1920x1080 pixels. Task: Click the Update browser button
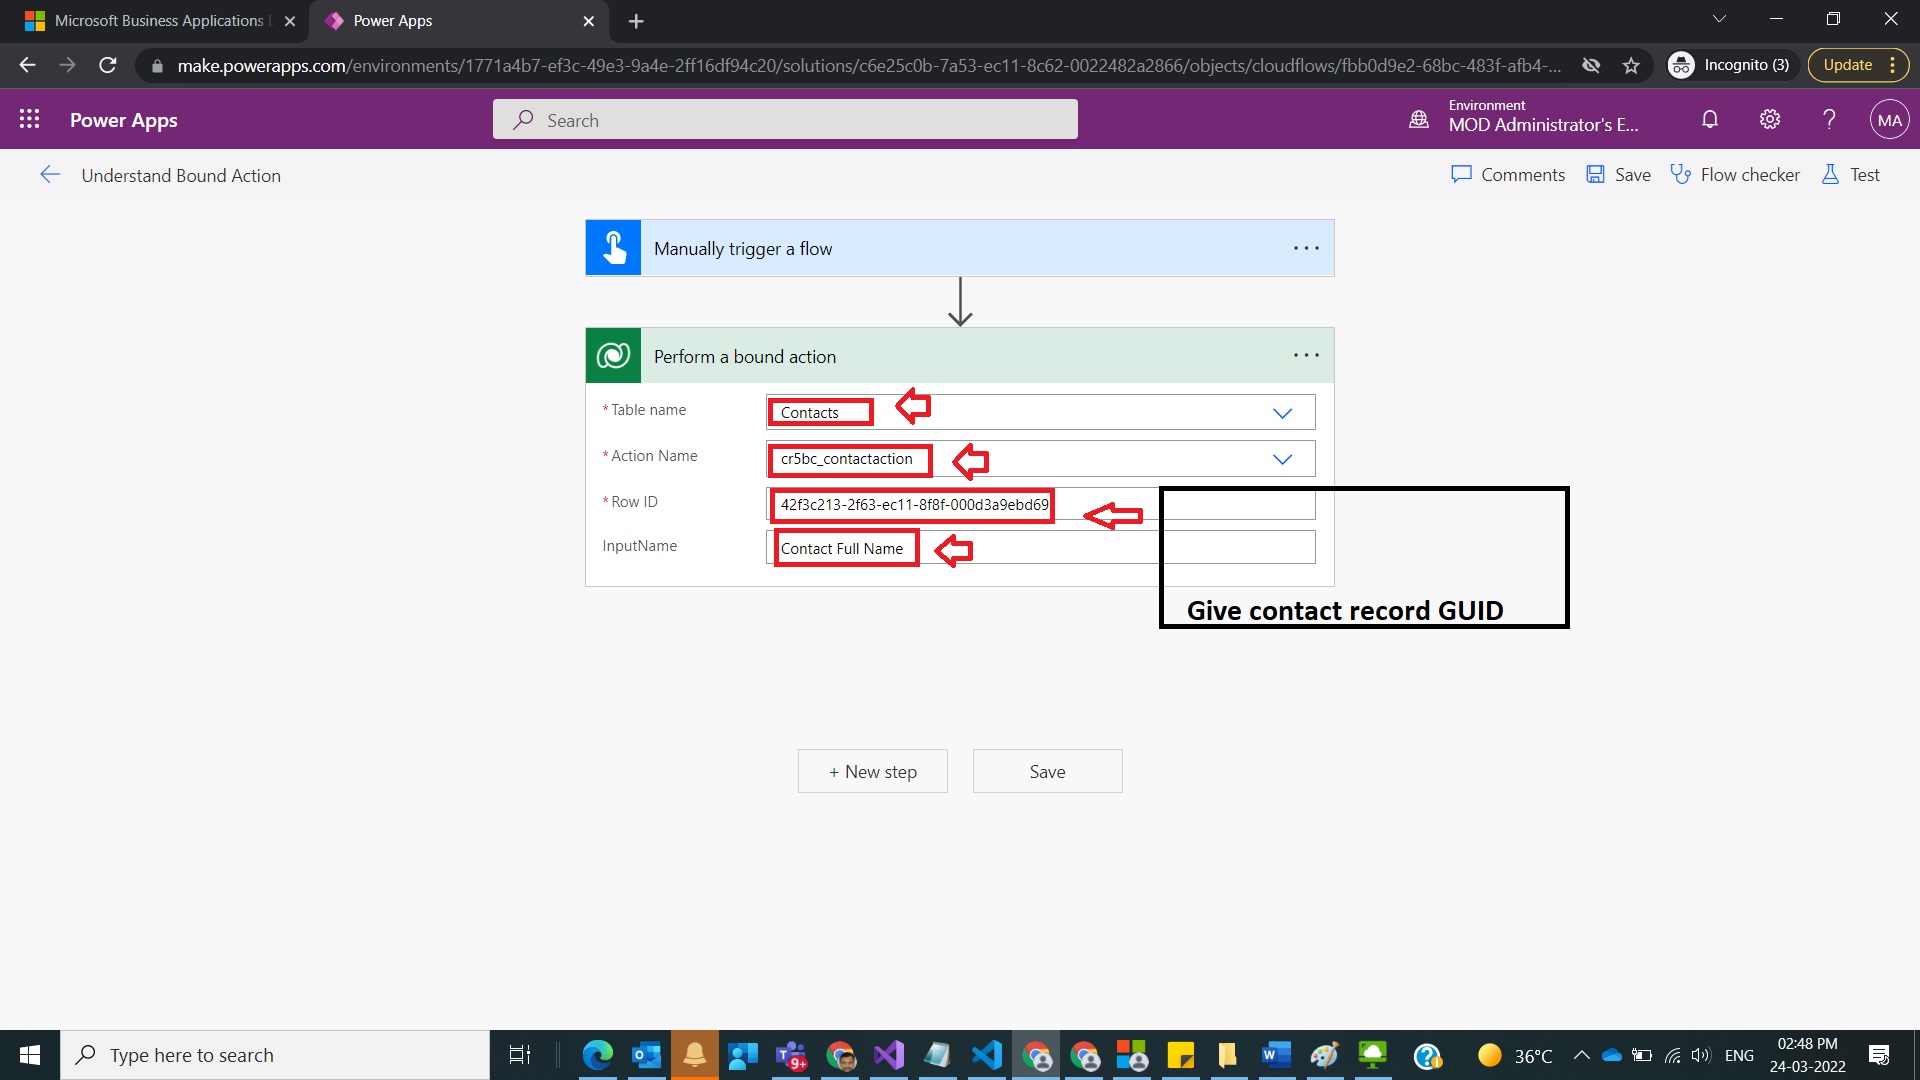1848,64
